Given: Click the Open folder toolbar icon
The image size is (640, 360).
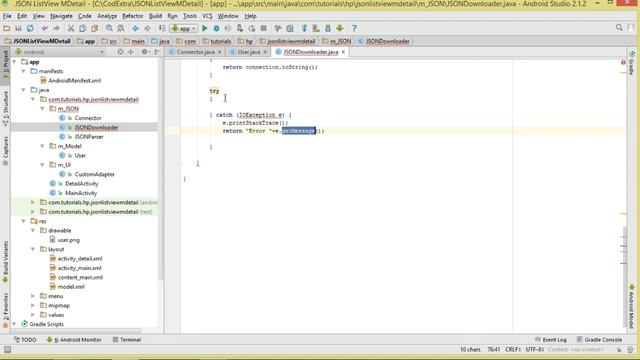Looking at the screenshot, I should 7,28.
